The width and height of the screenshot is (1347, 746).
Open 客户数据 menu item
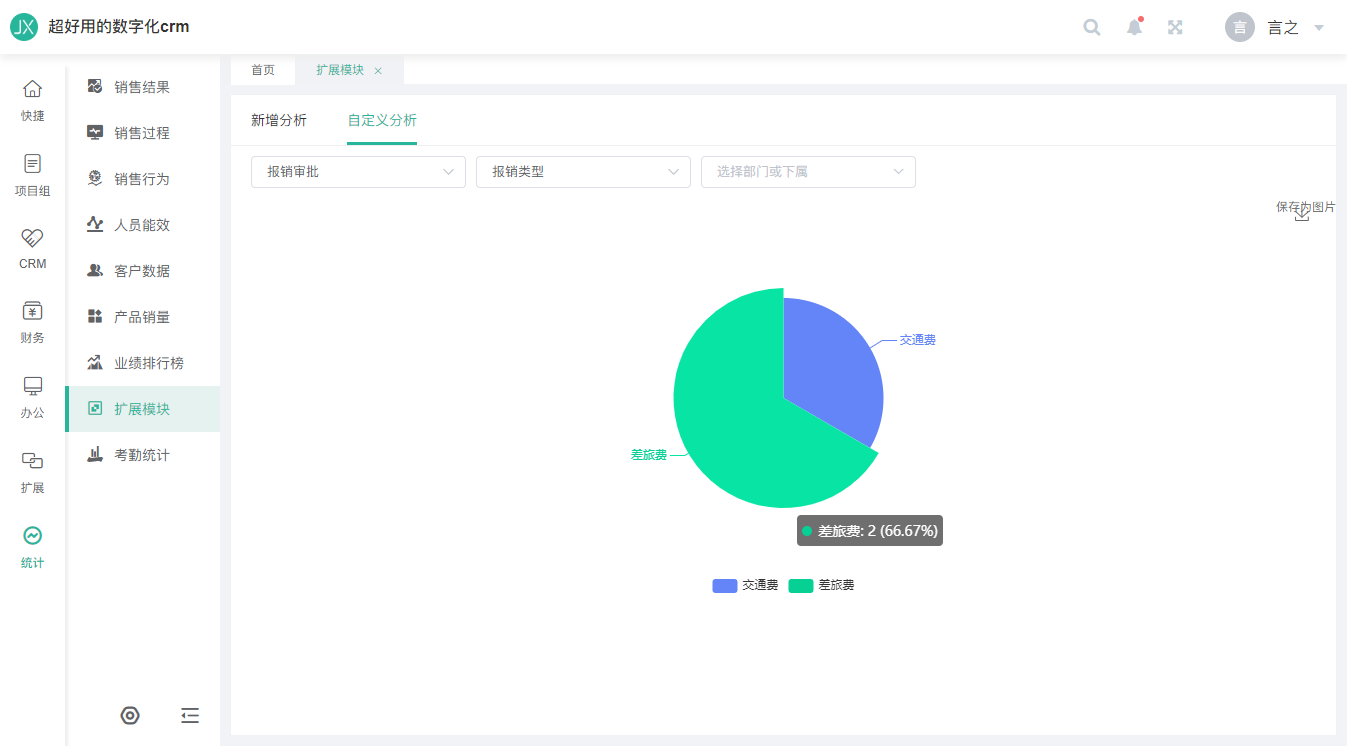143,271
